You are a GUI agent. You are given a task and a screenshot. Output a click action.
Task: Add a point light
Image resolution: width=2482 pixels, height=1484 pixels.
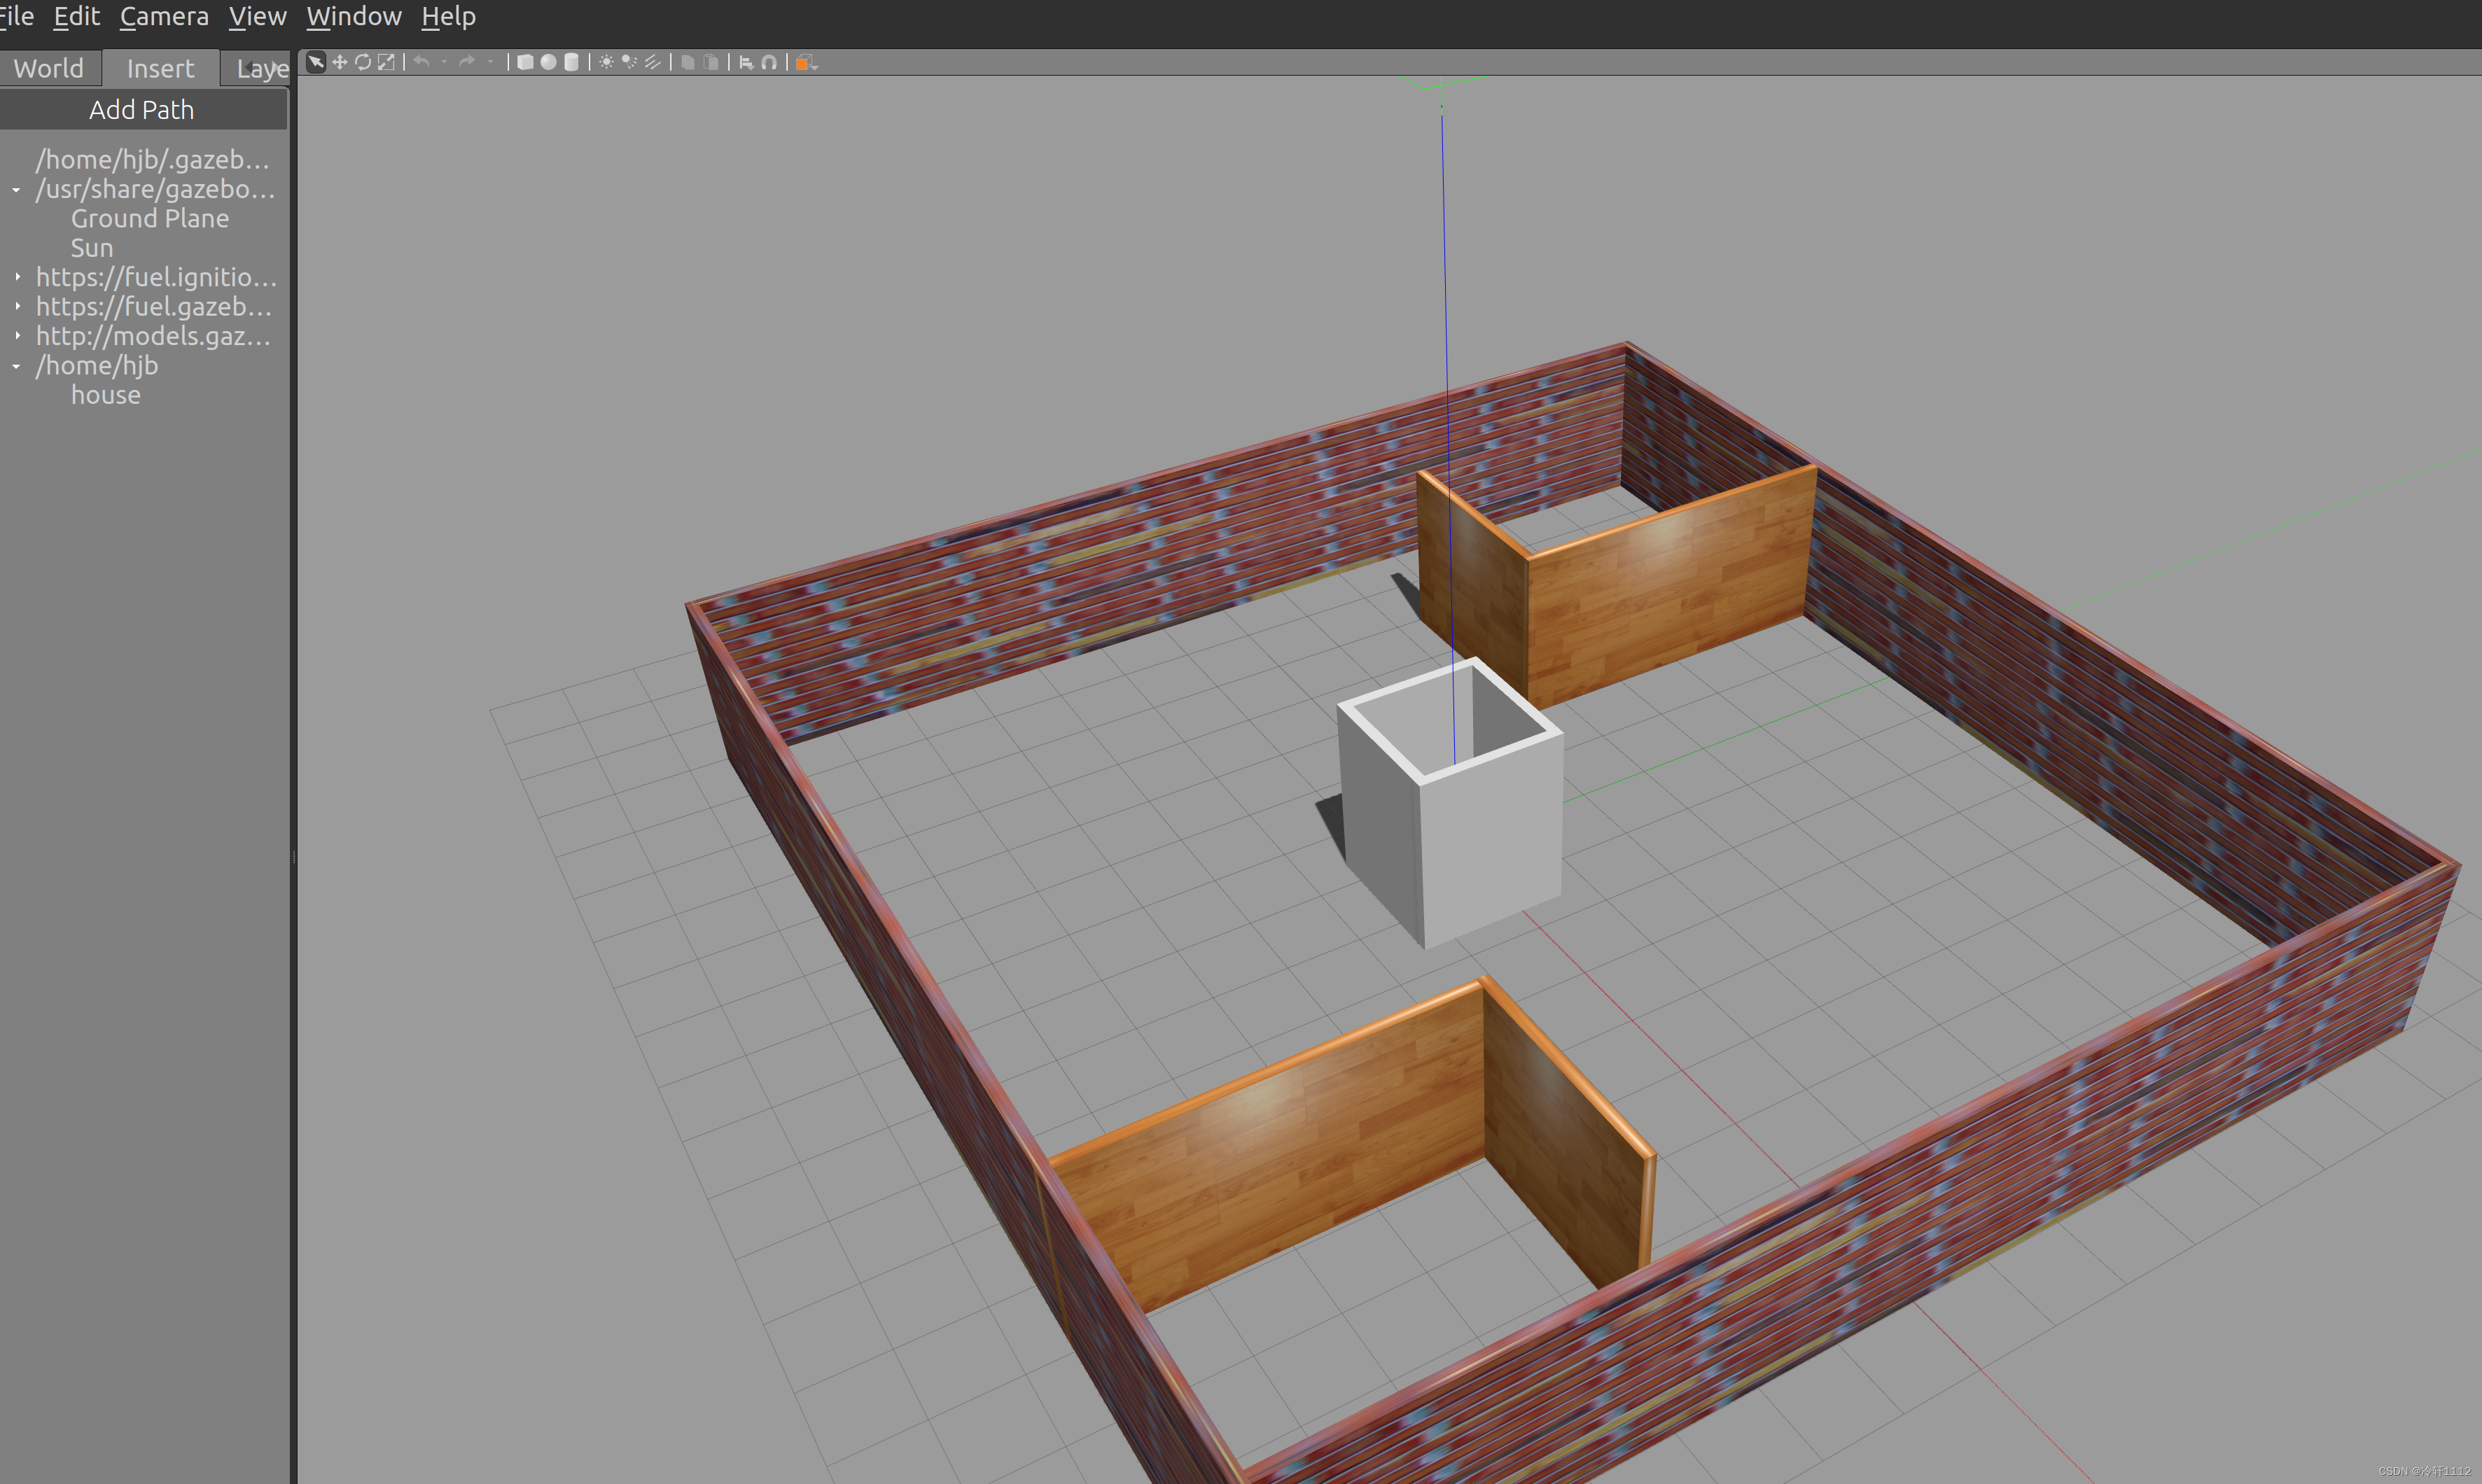click(606, 62)
